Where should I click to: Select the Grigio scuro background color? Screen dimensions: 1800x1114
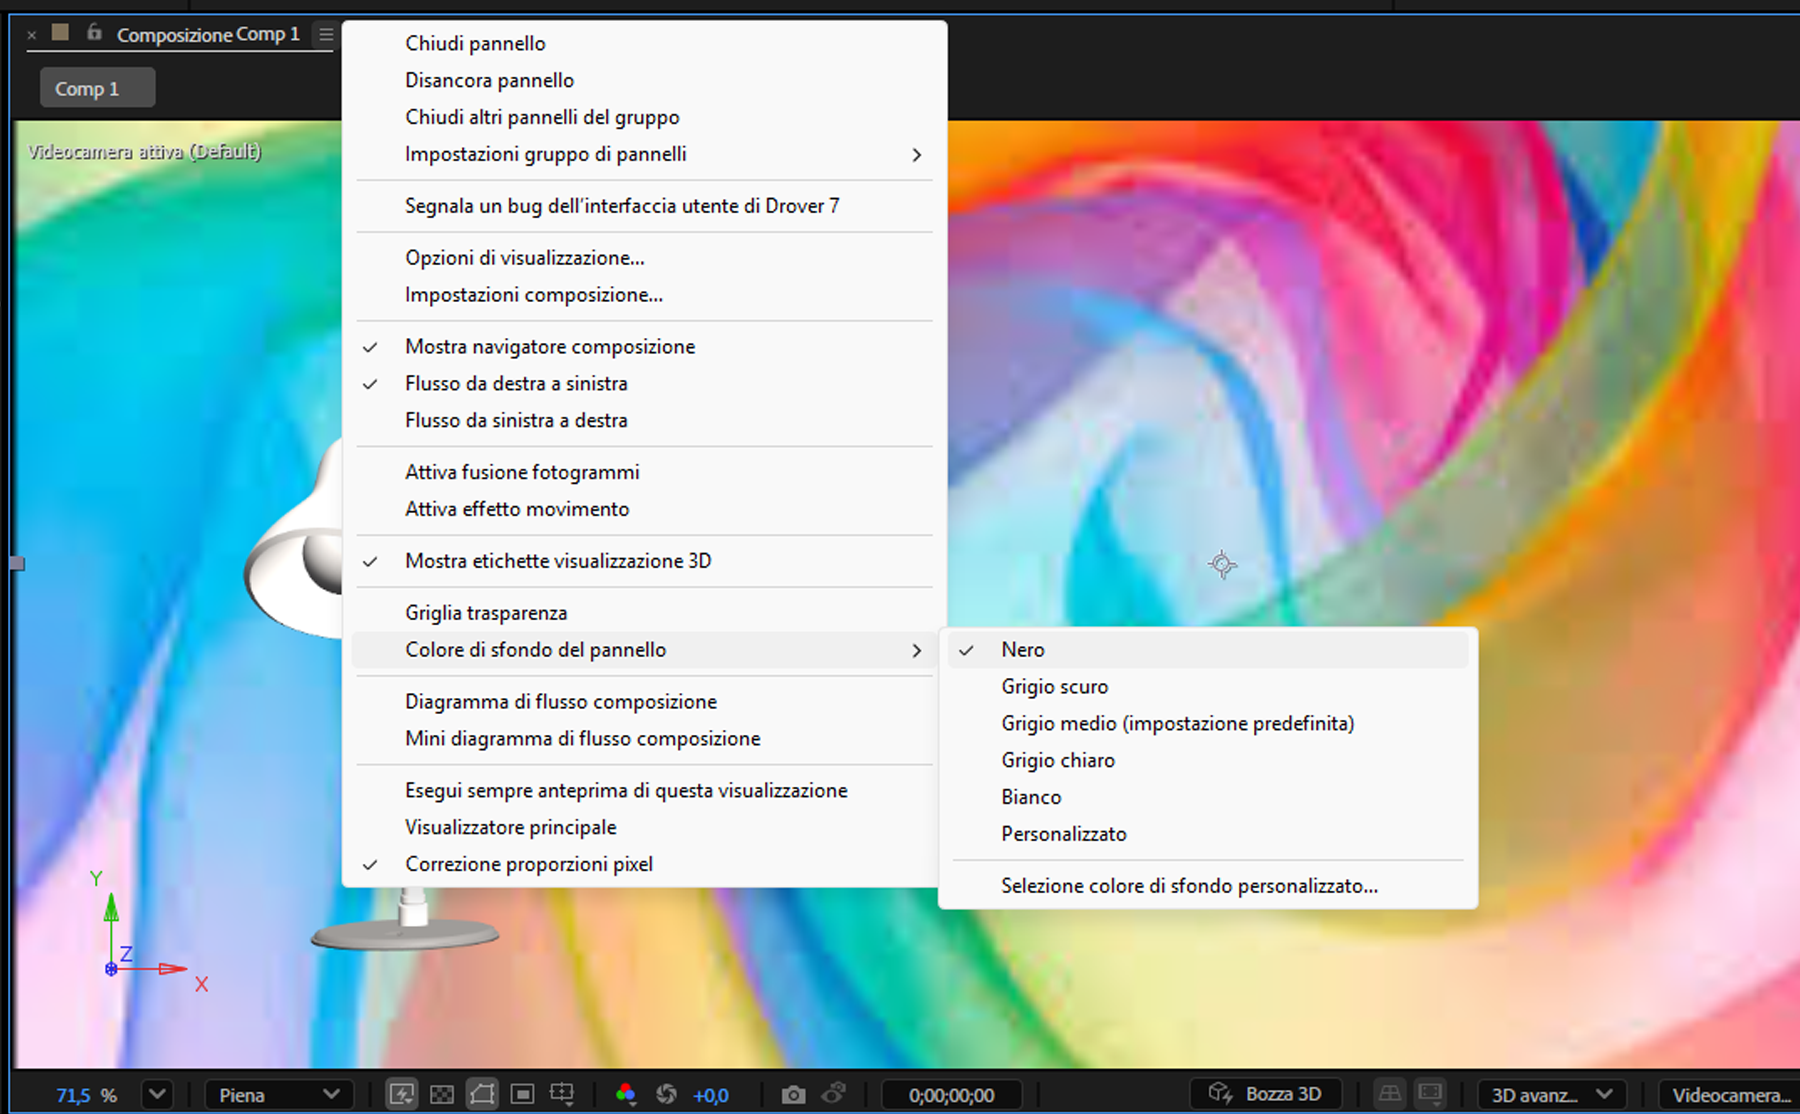(1054, 687)
